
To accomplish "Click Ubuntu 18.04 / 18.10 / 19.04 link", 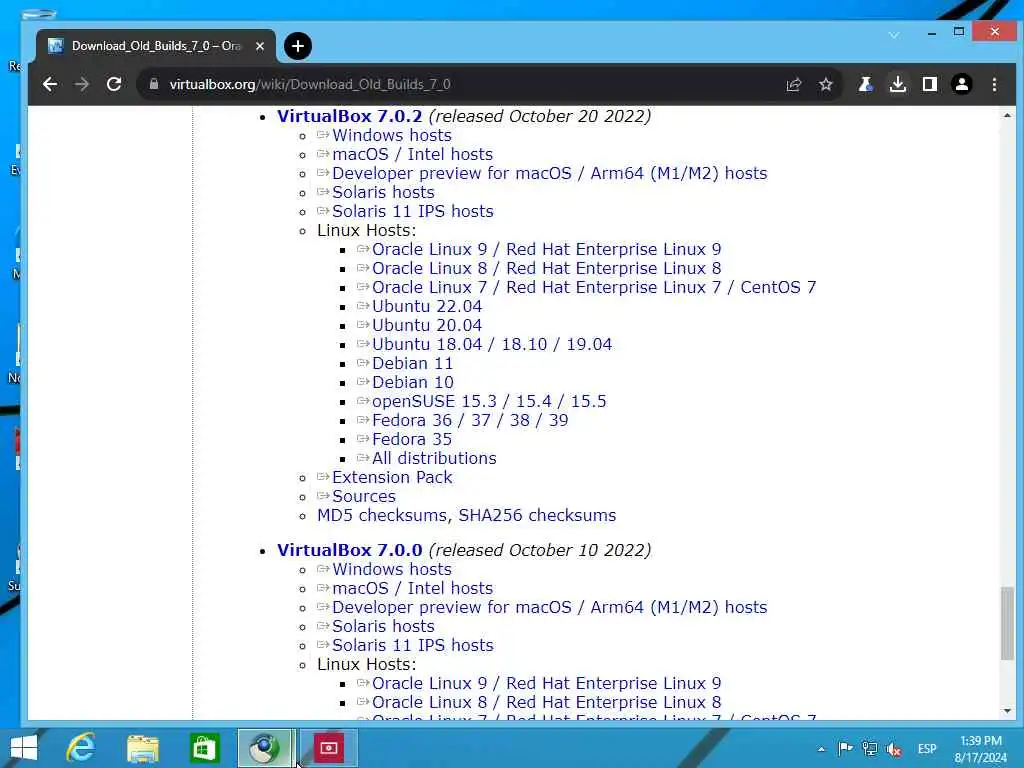I will point(492,344).
